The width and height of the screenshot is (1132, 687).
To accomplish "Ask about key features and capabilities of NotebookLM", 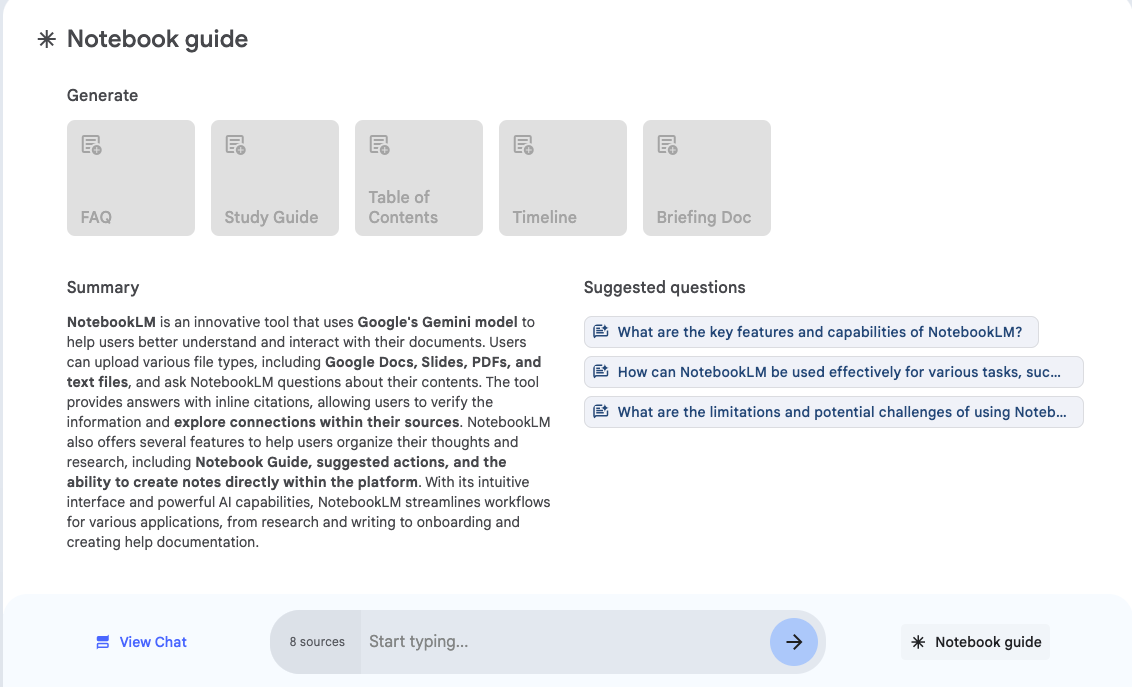I will 811,332.
